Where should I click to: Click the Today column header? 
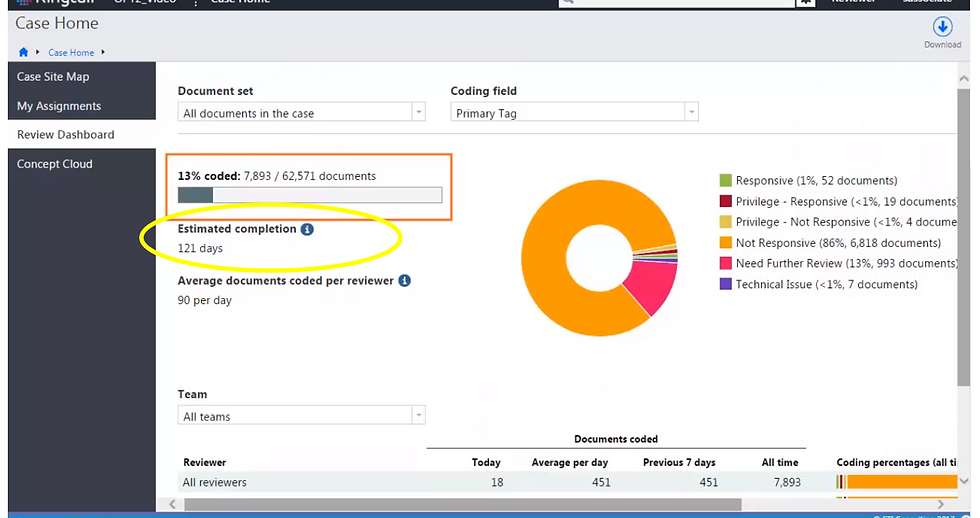486,462
